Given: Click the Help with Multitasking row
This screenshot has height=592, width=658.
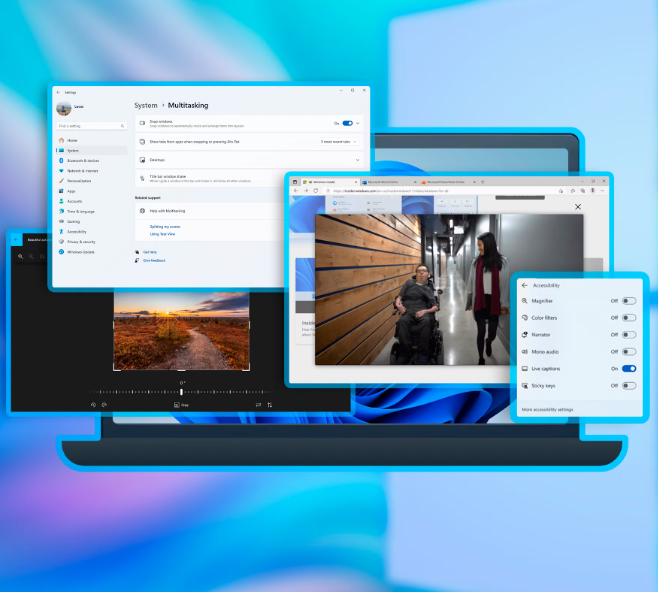Looking at the screenshot, I should coord(210,211).
